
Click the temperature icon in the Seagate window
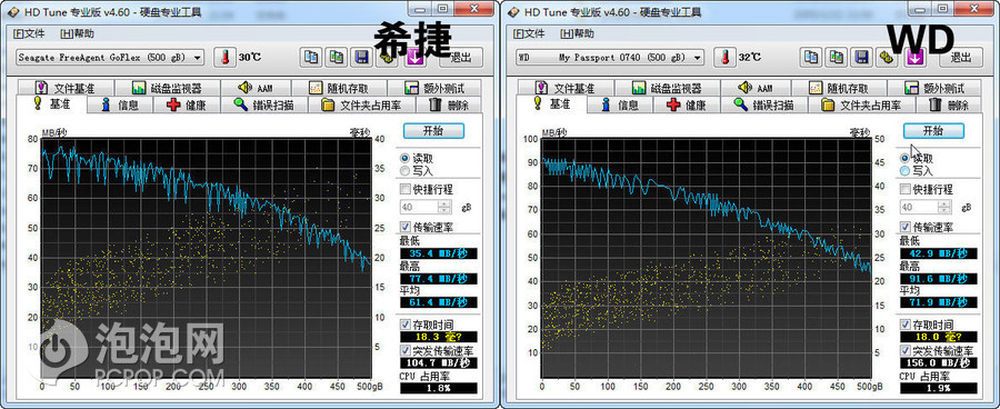point(224,57)
